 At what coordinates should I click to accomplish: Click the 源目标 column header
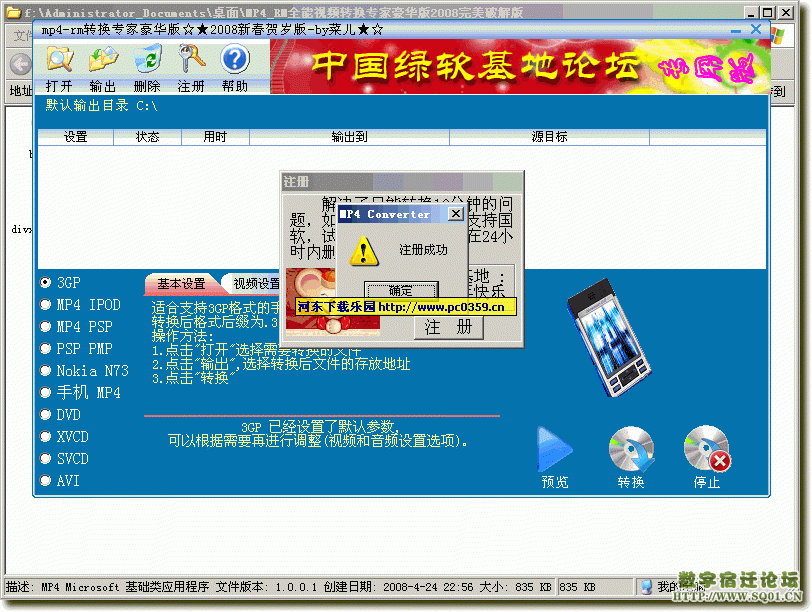coord(549,137)
